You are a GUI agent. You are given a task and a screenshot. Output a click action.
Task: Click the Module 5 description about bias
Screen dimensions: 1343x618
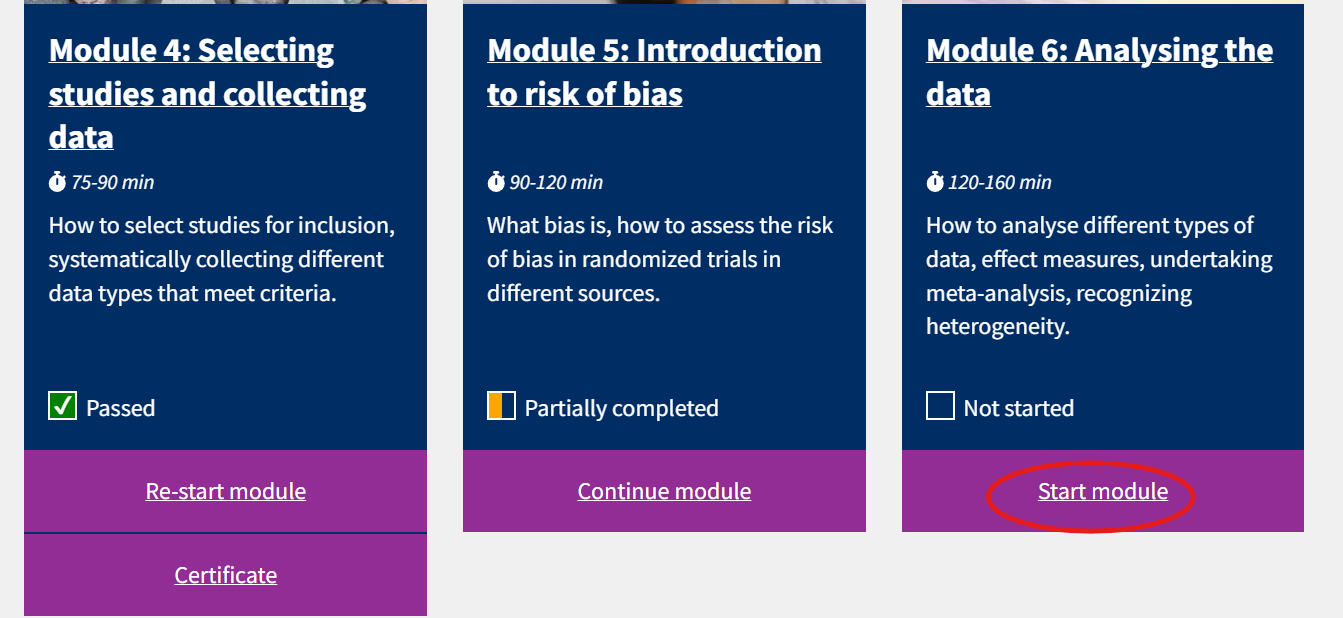click(661, 259)
